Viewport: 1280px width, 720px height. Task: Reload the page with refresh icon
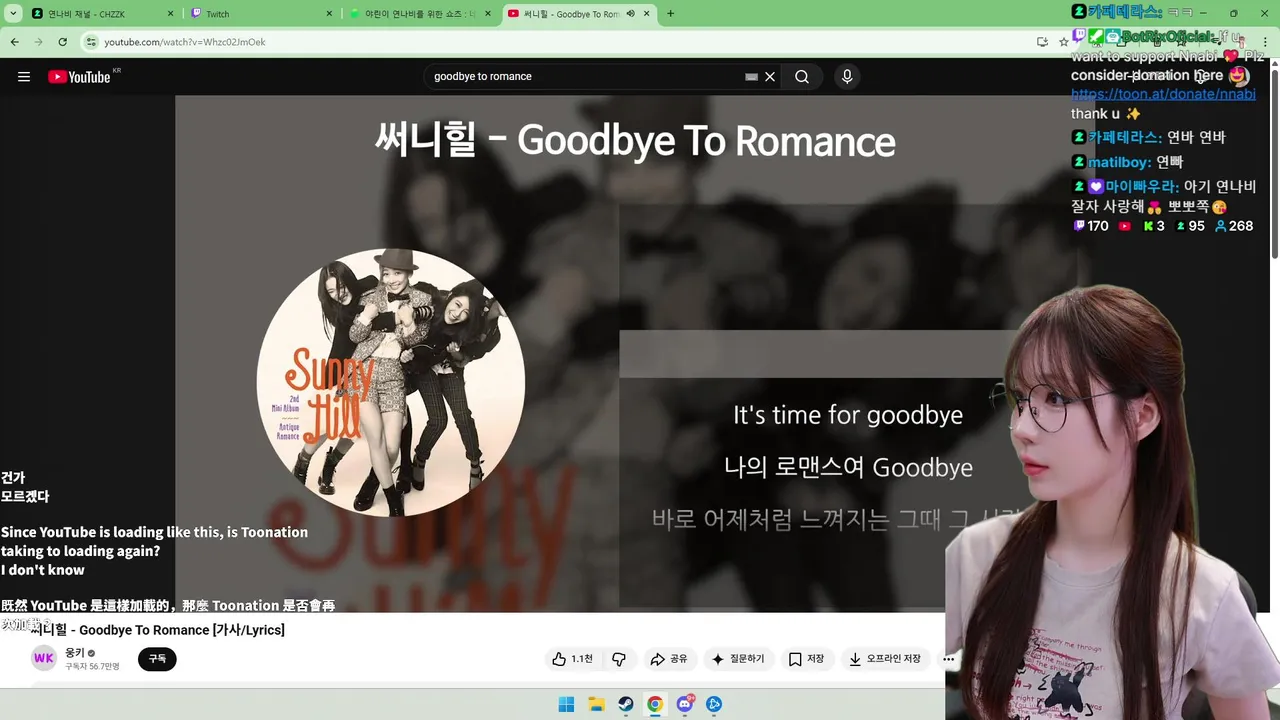[63, 42]
